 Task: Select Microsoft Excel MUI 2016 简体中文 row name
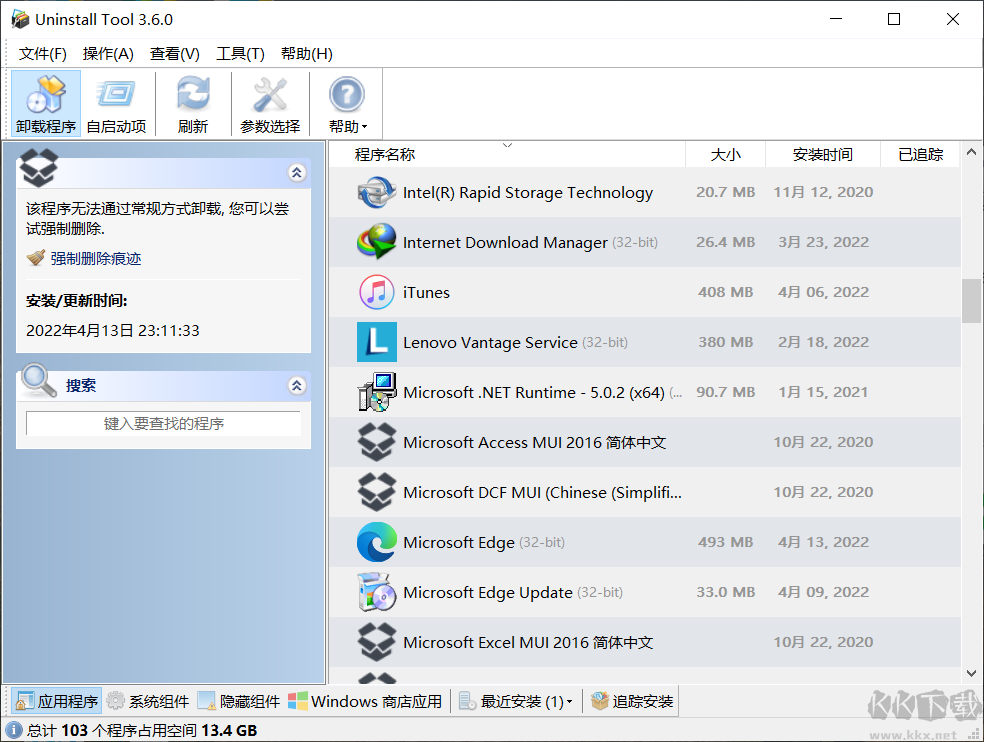point(528,643)
